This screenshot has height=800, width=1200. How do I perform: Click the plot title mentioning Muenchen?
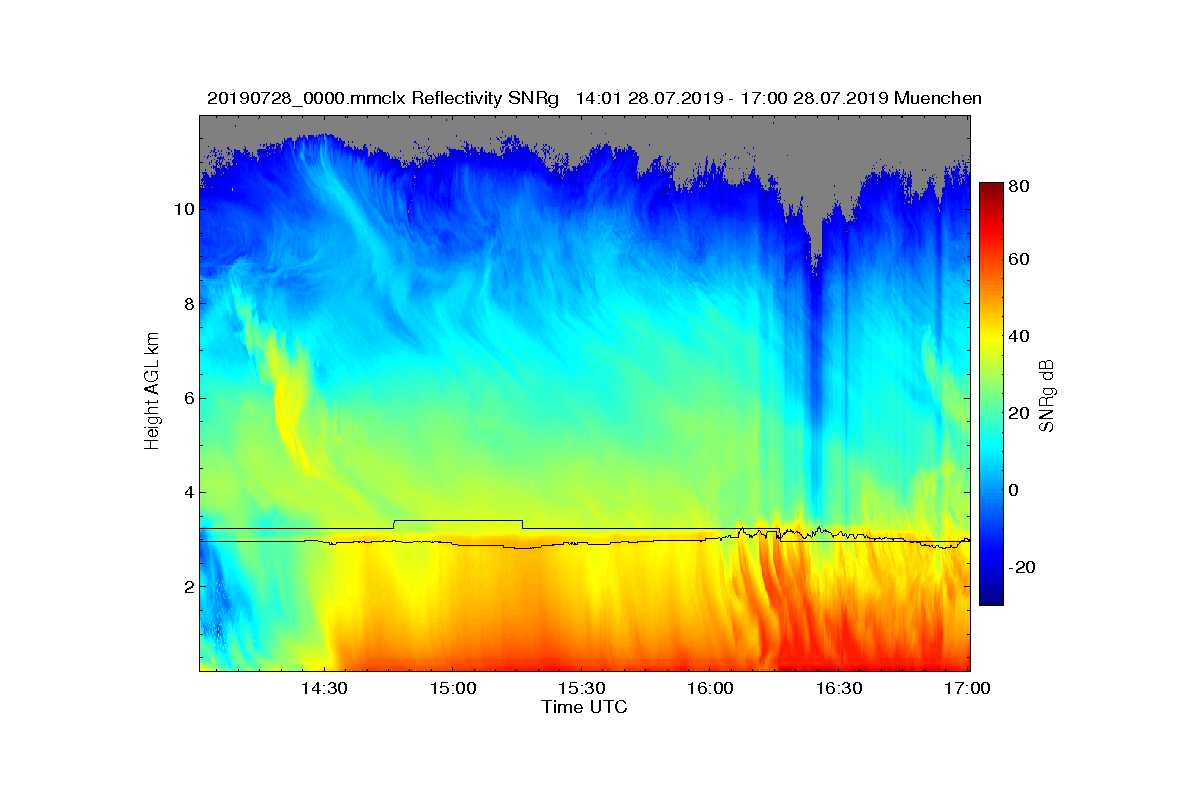[594, 98]
